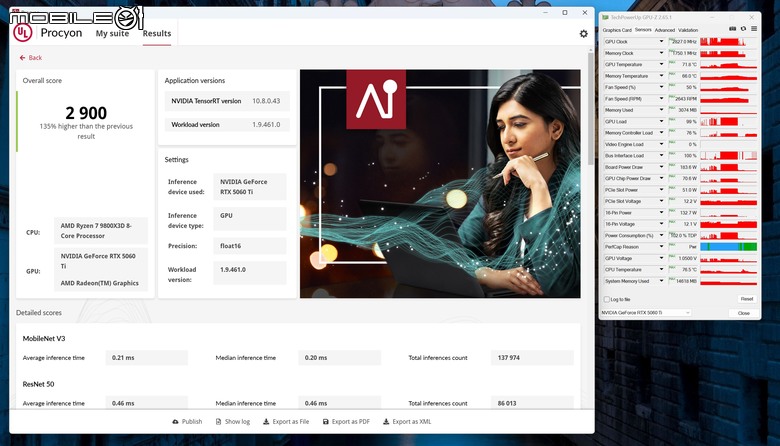The image size is (780, 446).
Task: Expand the Memory Clock sensor dropdown
Action: [x=661, y=53]
